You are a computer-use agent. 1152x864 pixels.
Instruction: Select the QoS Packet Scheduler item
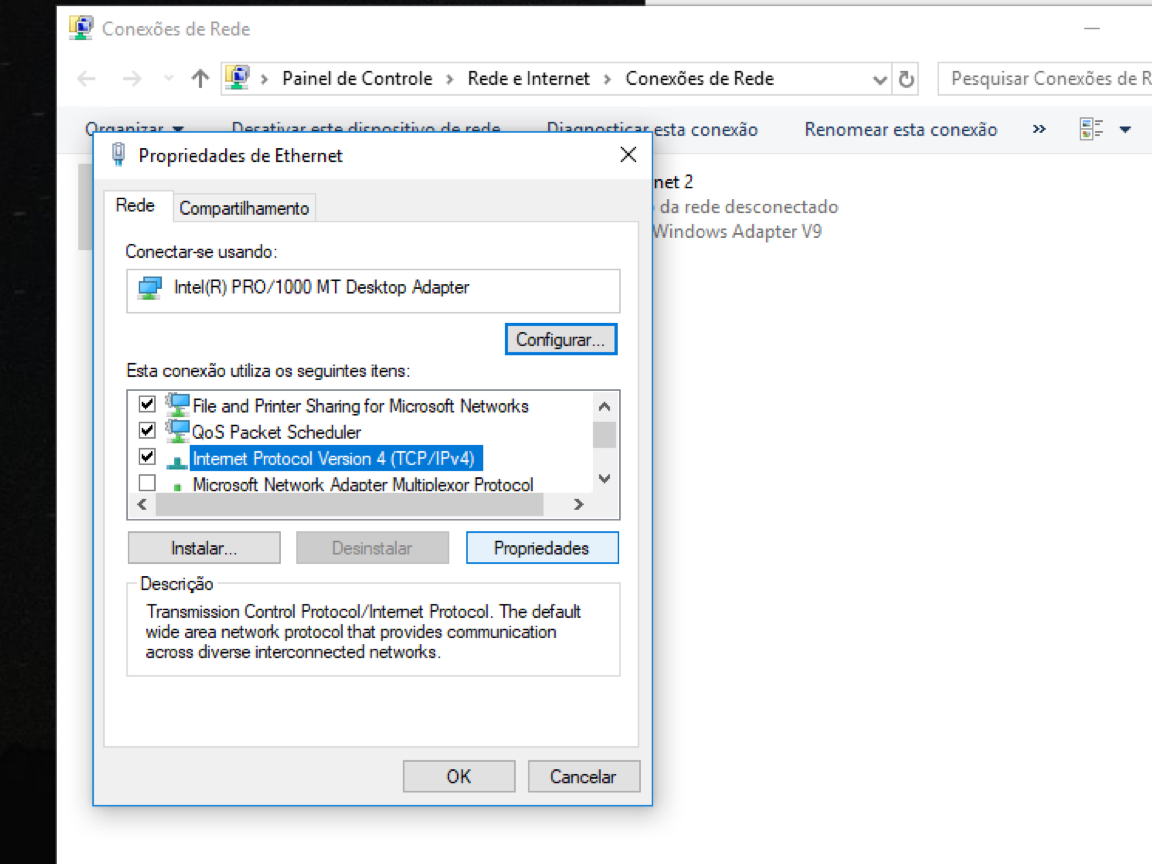tap(276, 433)
